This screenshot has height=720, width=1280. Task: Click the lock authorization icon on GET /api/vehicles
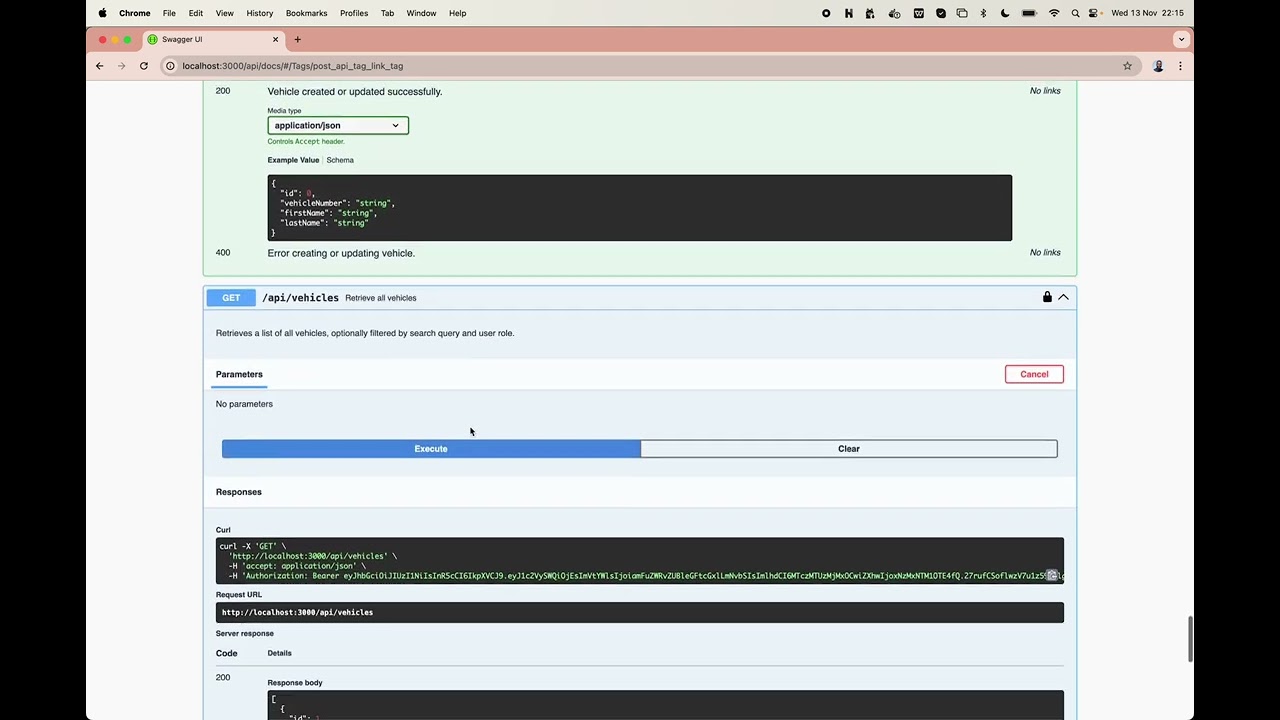1047,297
